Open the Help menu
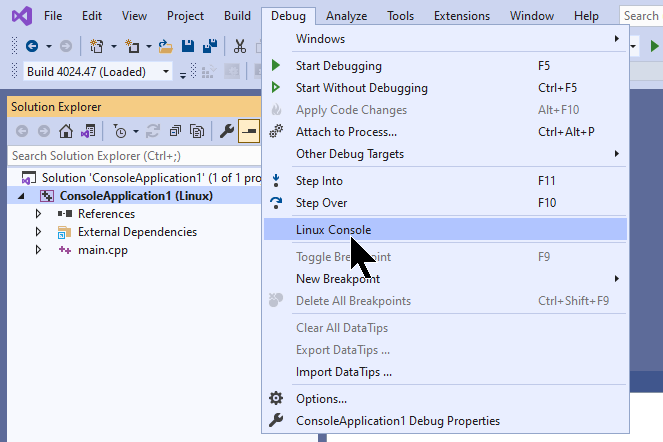663x442 pixels. (586, 16)
